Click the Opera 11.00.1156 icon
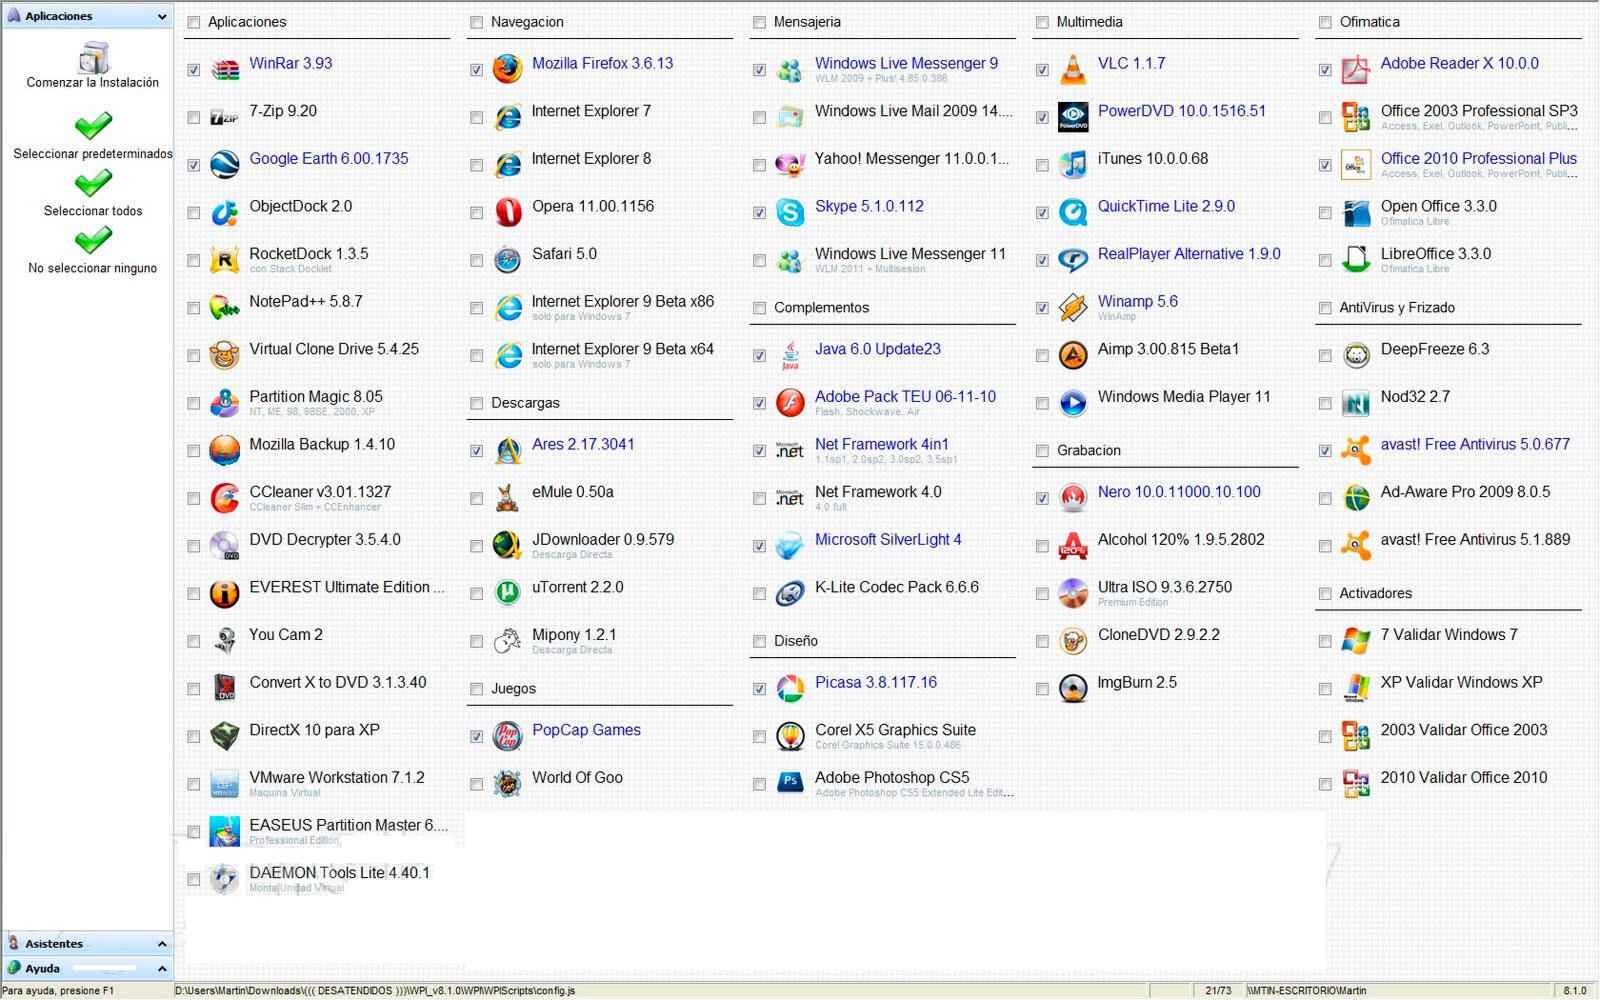 (508, 213)
